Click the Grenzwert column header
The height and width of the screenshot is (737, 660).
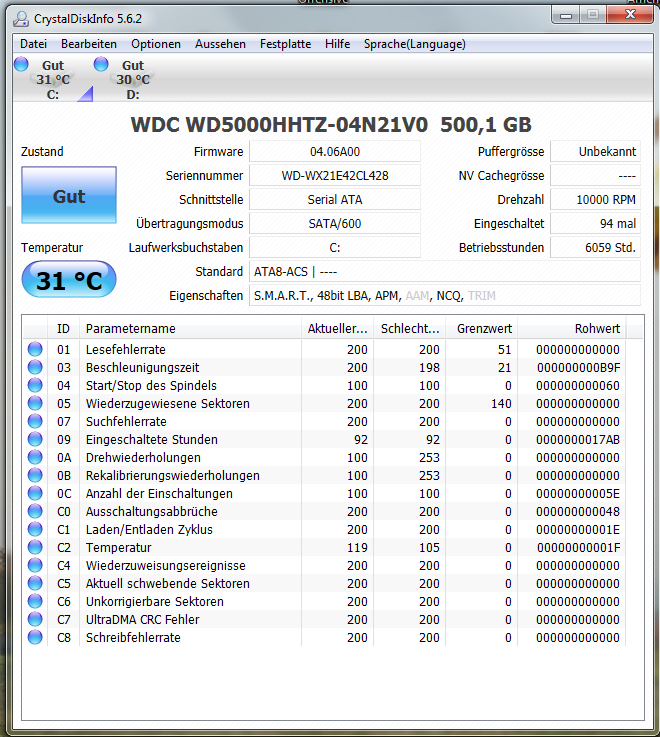tap(481, 329)
